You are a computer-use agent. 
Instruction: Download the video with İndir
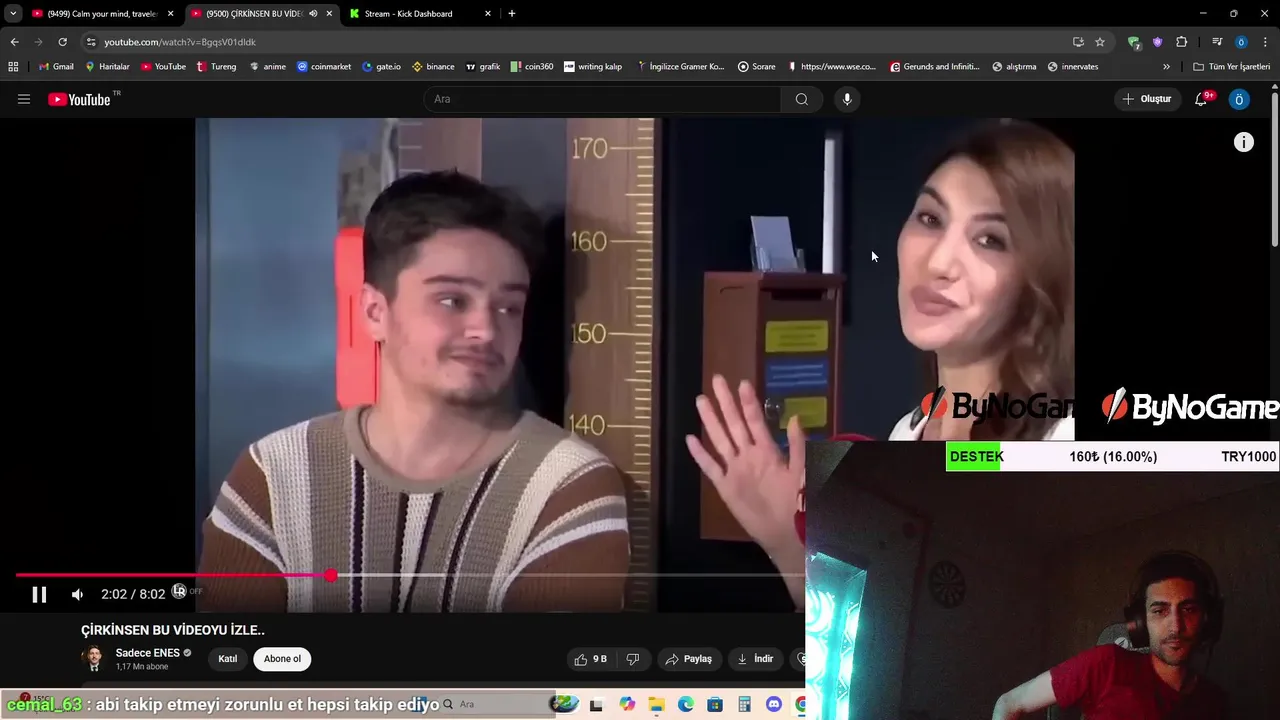click(755, 659)
